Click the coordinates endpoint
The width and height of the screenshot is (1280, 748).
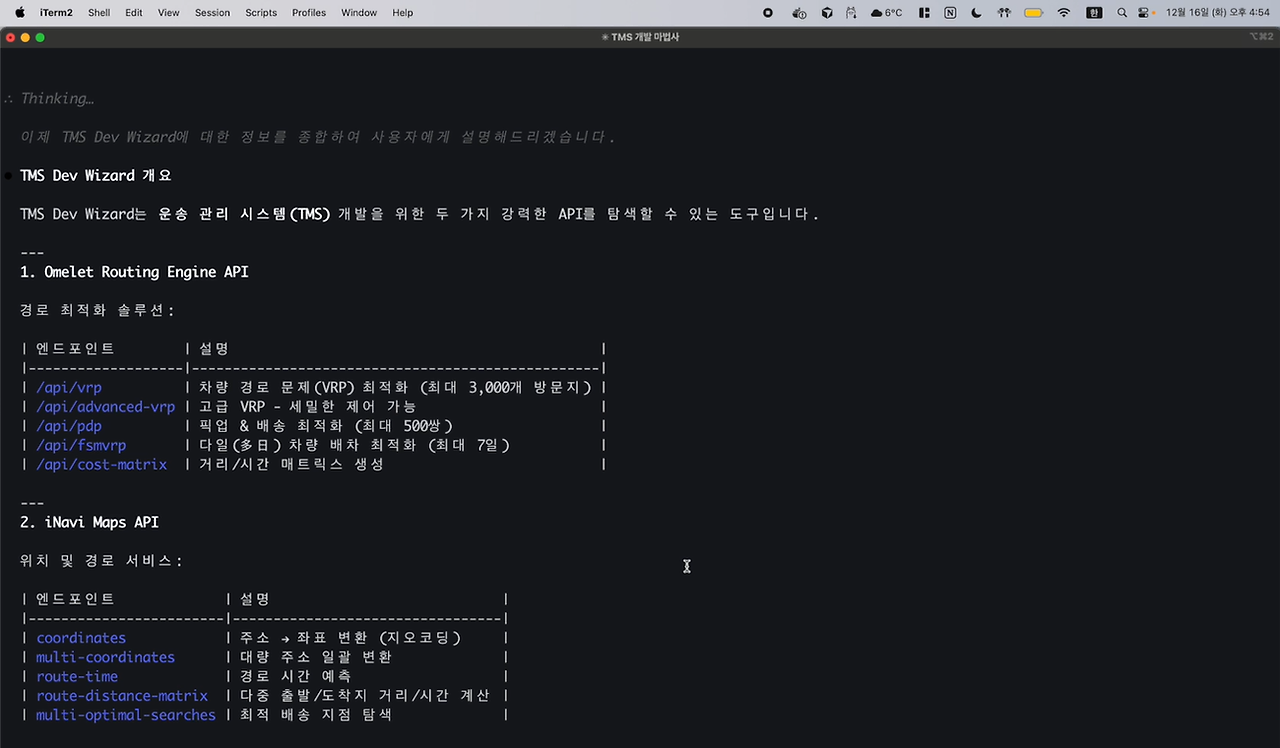pos(81,638)
